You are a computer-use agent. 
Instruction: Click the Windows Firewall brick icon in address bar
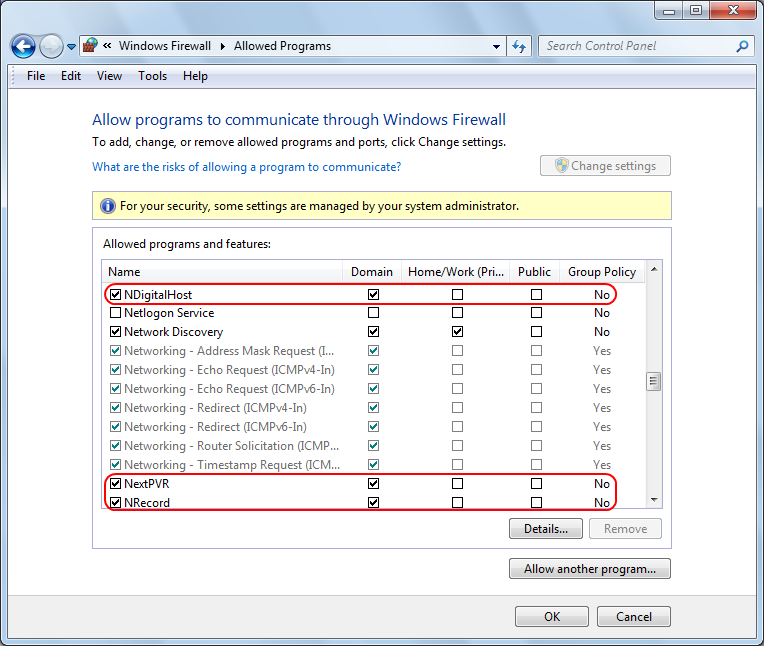pyautogui.click(x=90, y=46)
